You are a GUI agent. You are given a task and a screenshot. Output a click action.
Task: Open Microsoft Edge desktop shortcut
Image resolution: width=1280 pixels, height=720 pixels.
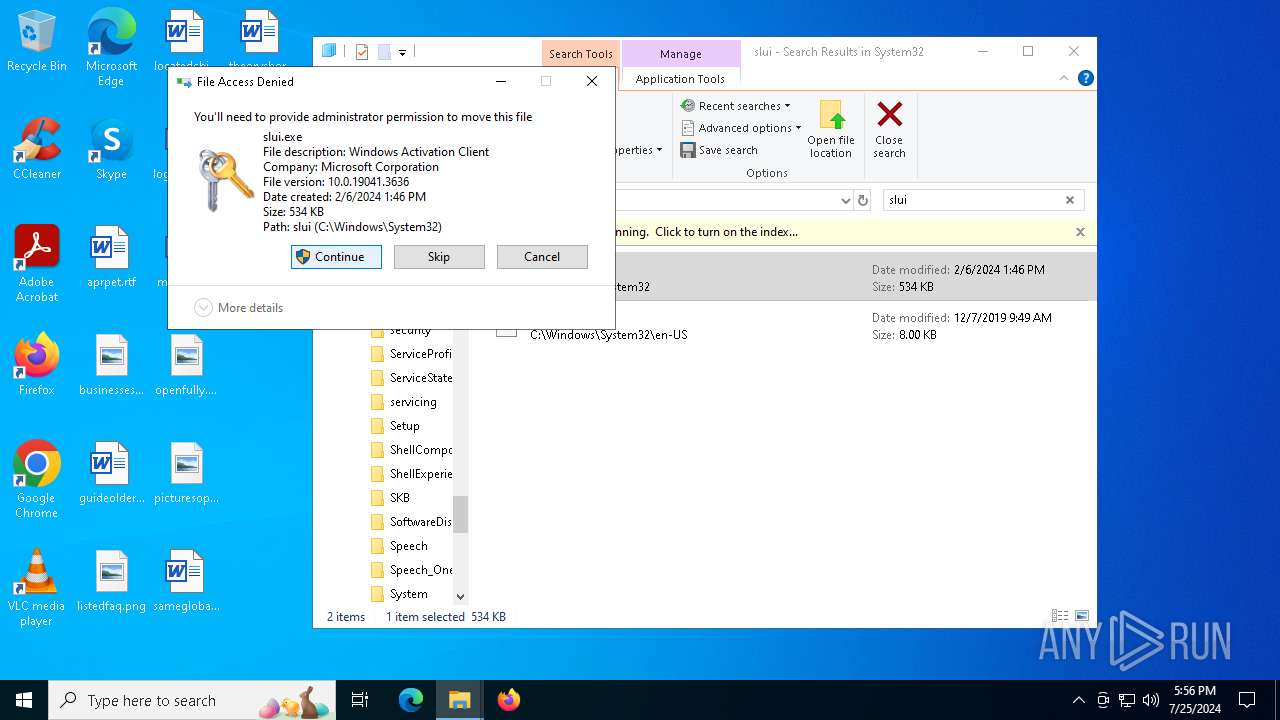[111, 48]
